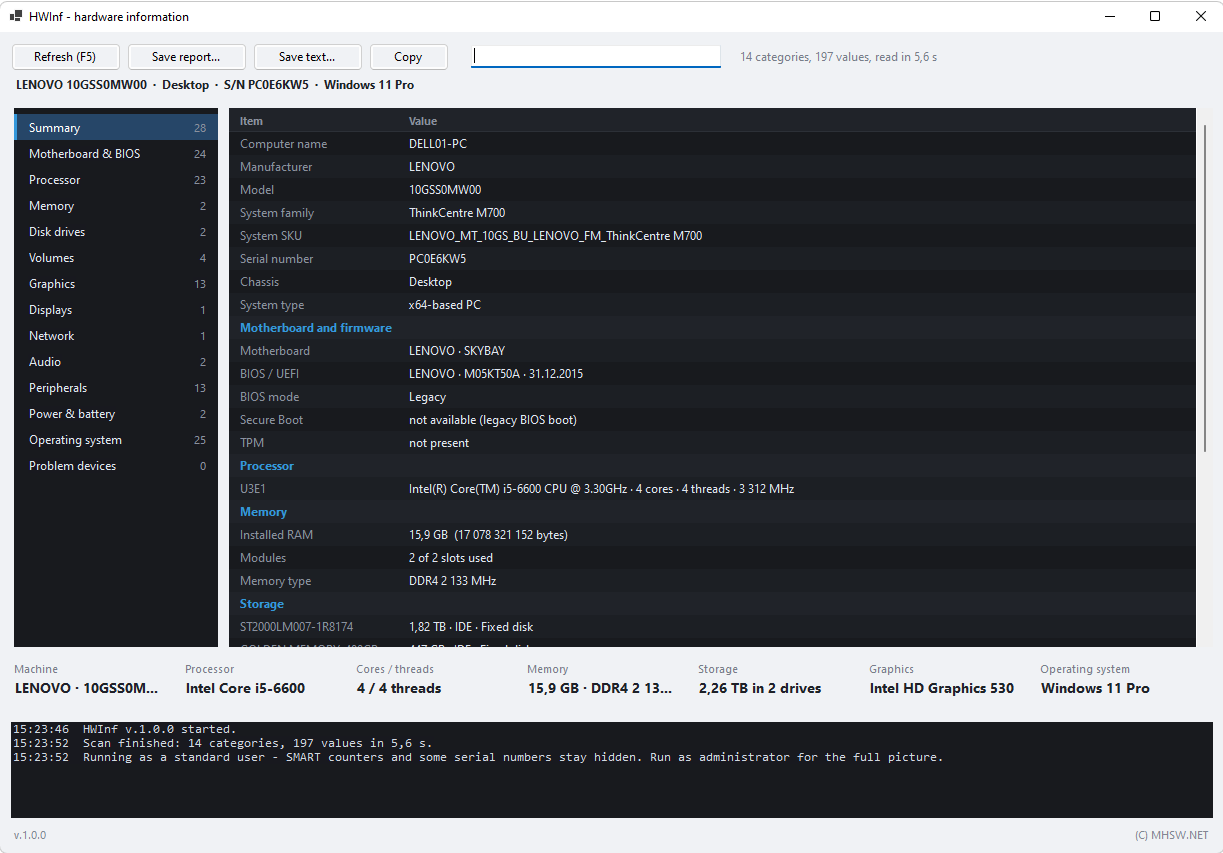This screenshot has height=853, width=1223.
Task: Open the Power & battery category
Action: pos(116,413)
